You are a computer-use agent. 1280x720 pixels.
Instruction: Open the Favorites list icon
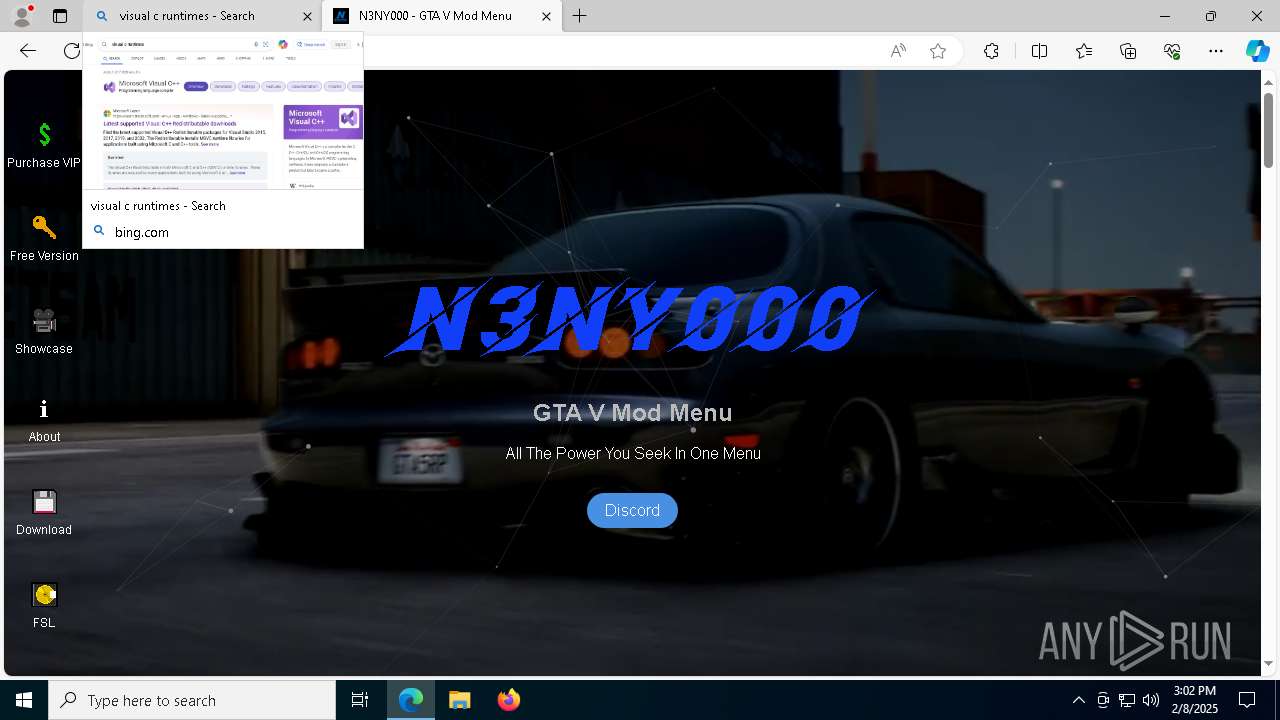[x=1084, y=51]
